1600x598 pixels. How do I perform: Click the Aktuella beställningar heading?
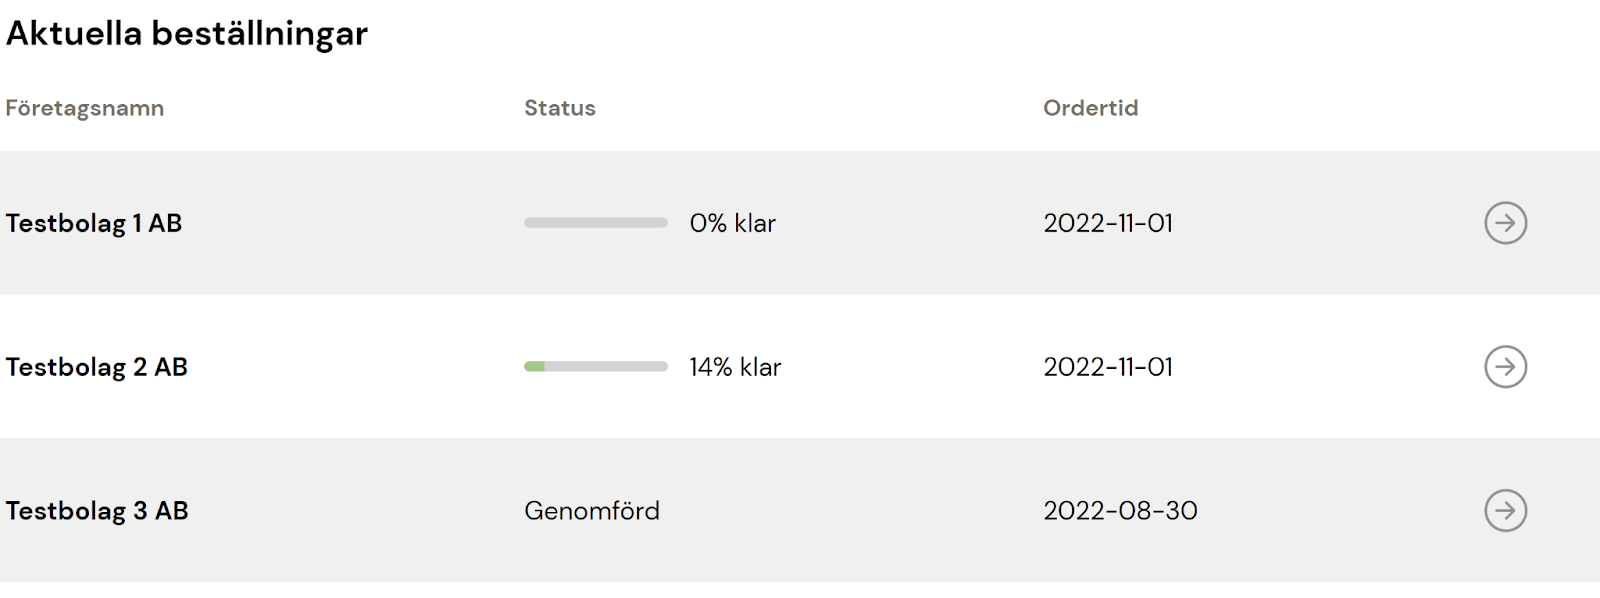coord(187,34)
